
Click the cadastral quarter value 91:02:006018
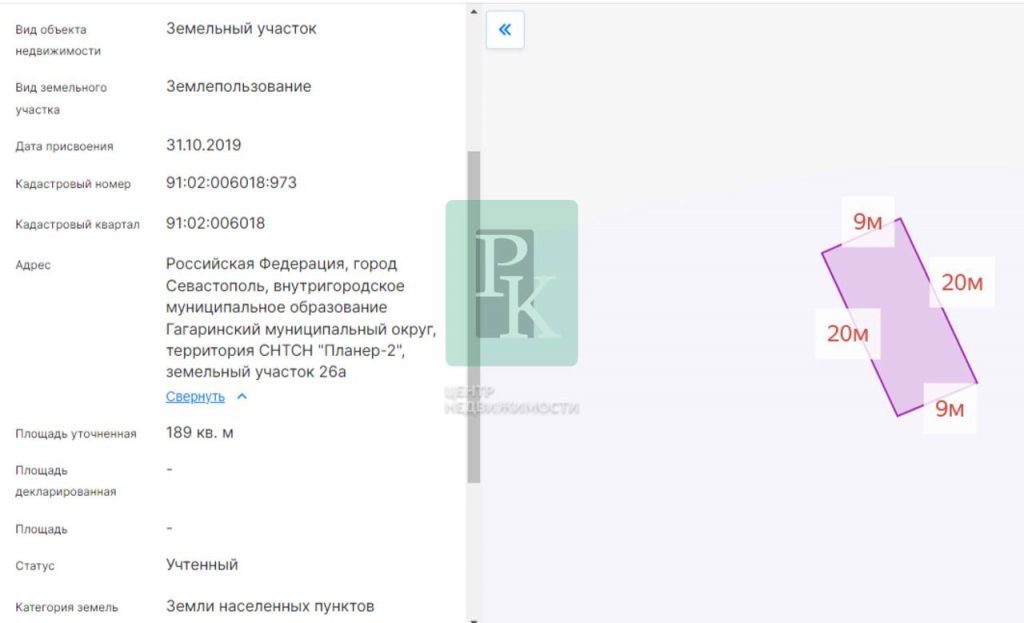pyautogui.click(x=216, y=223)
